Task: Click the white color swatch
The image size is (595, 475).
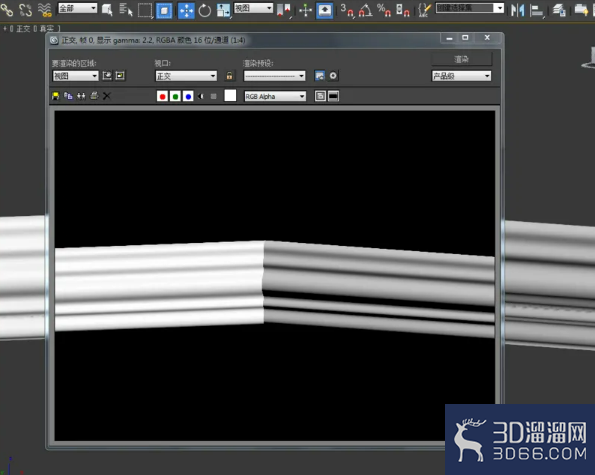Action: (230, 96)
